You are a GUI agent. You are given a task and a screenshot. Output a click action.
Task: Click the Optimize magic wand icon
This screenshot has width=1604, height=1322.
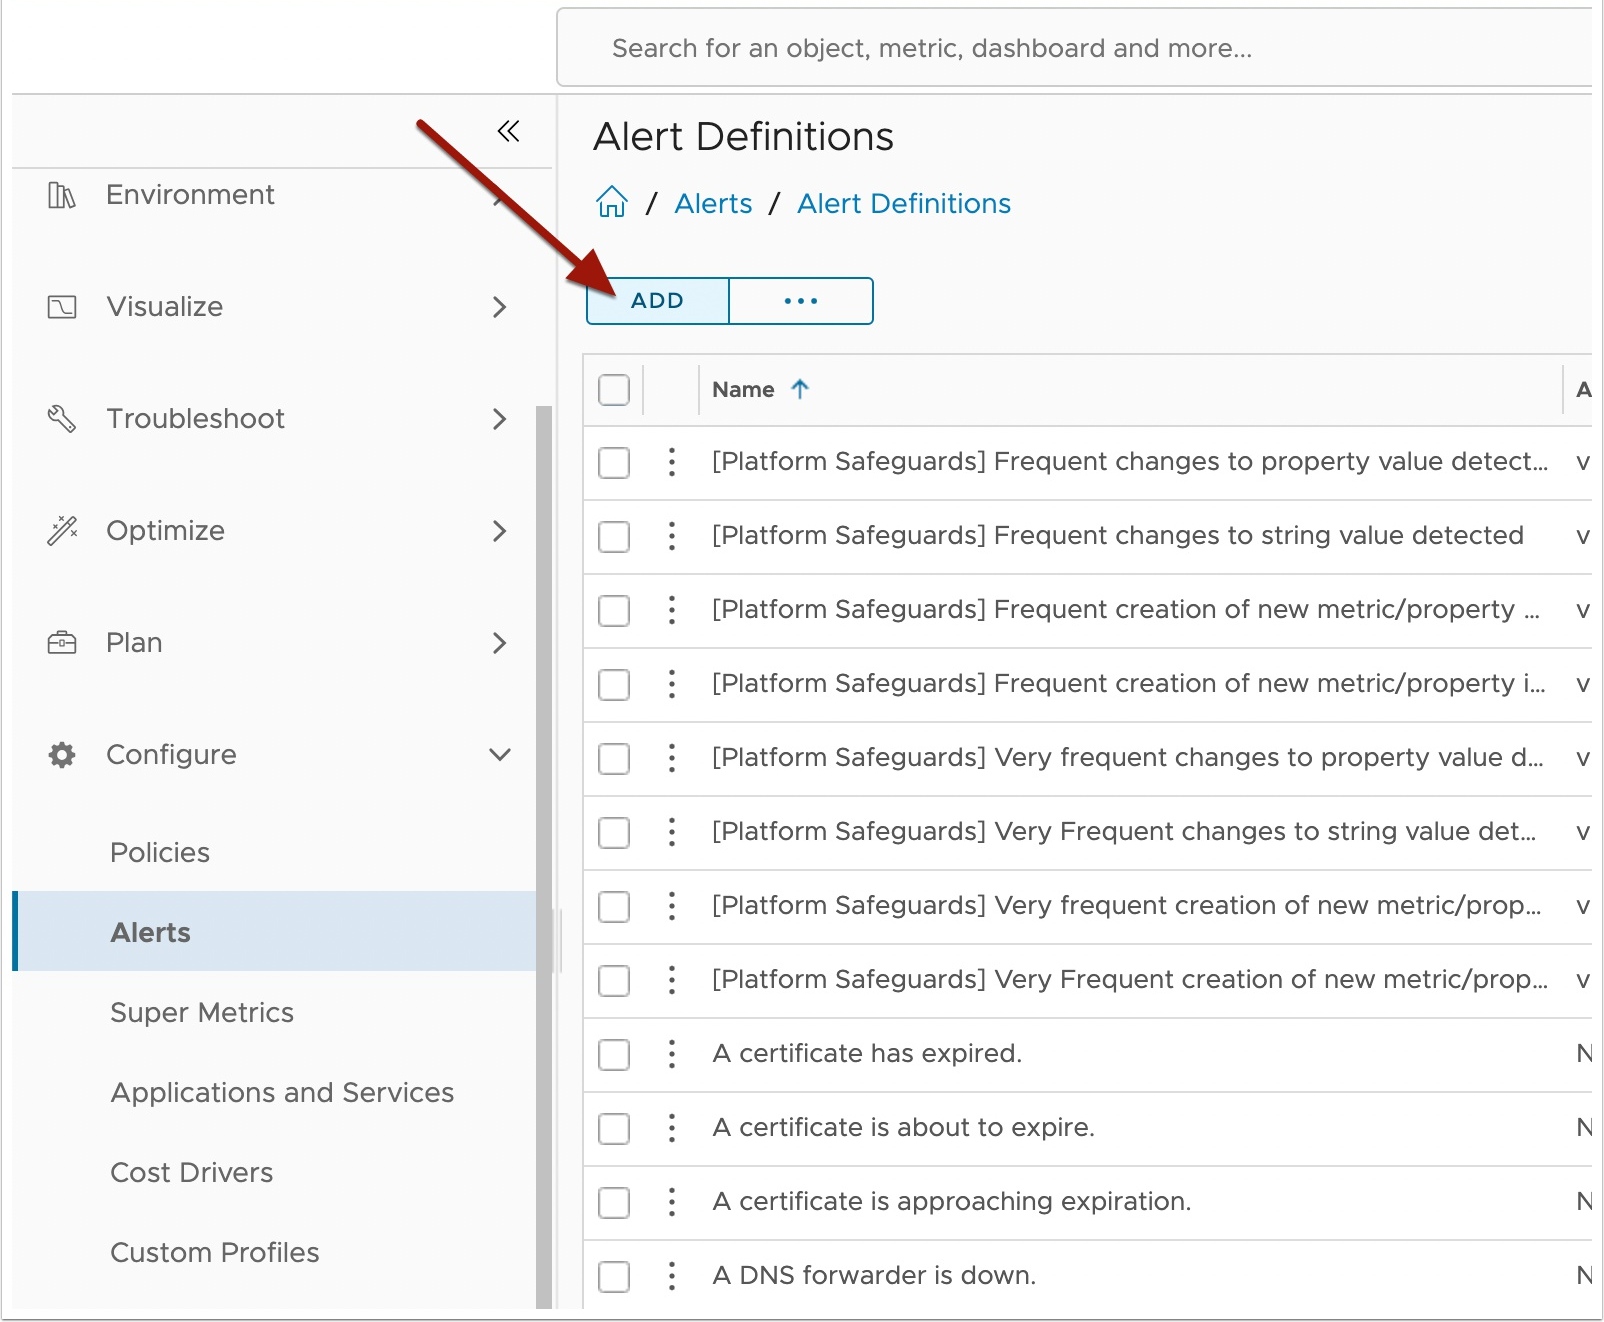click(62, 531)
